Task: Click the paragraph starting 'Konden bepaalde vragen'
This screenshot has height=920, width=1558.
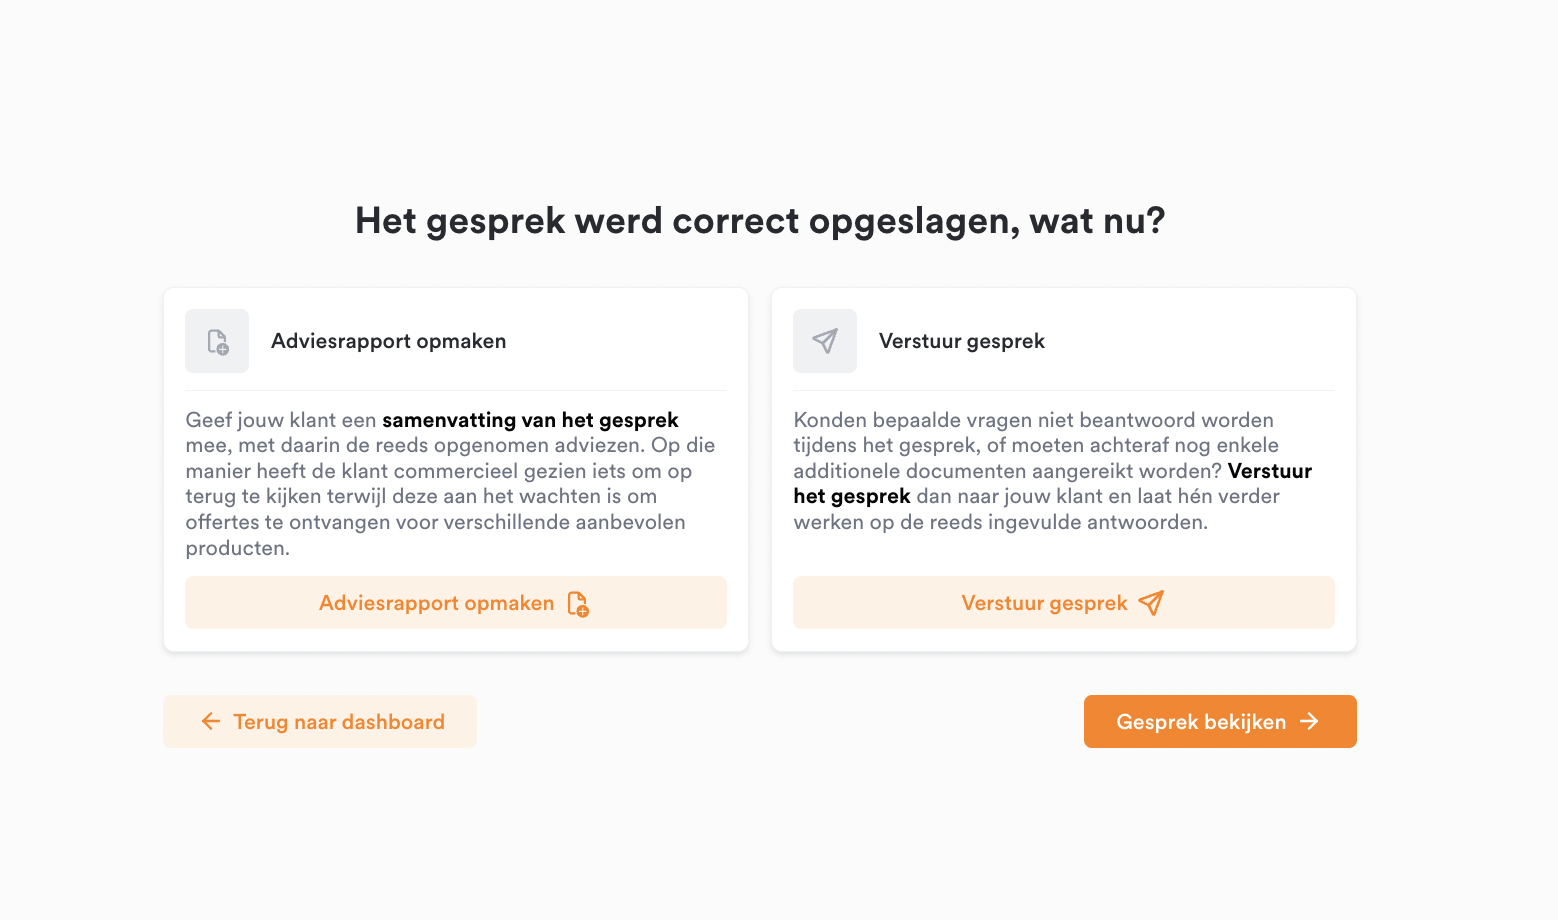Action: pyautogui.click(x=1054, y=471)
